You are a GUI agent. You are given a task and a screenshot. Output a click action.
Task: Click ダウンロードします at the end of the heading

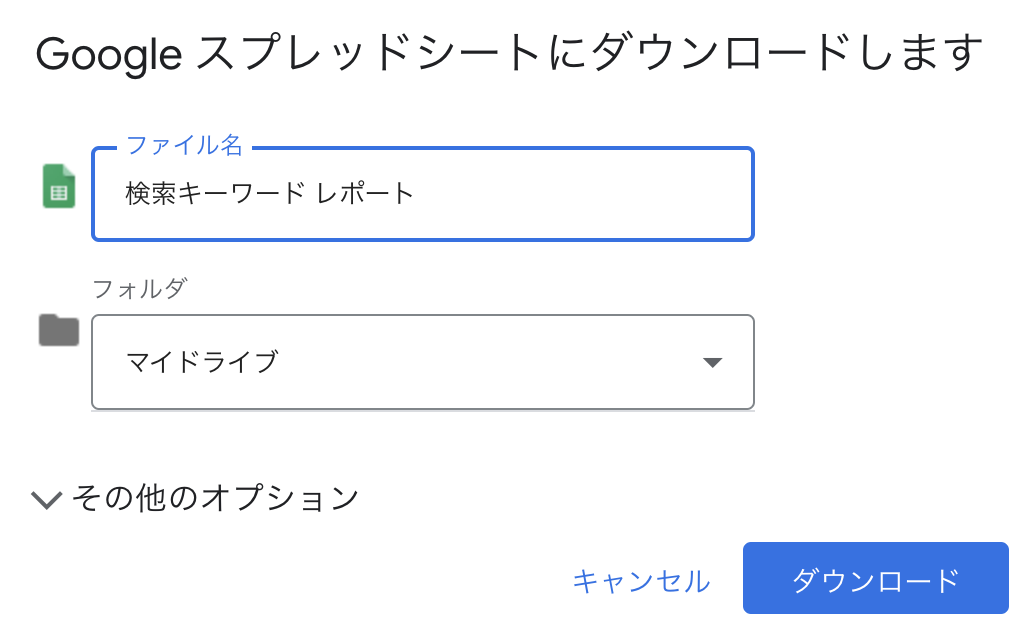787,53
